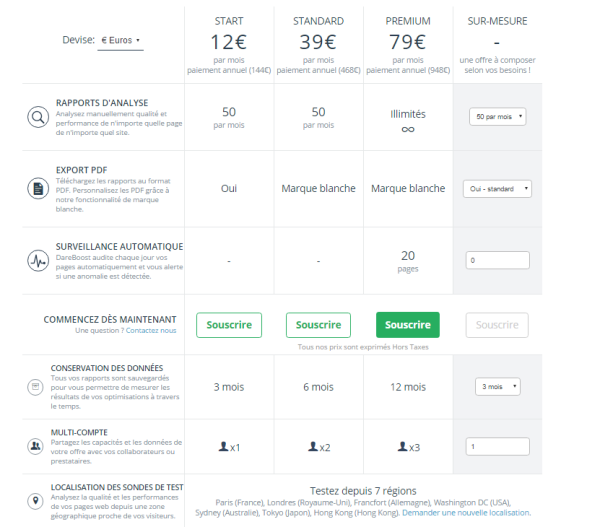The width and height of the screenshot is (600, 527).
Task: Open the '3 mois' data retention dropdown
Action: coord(497,386)
